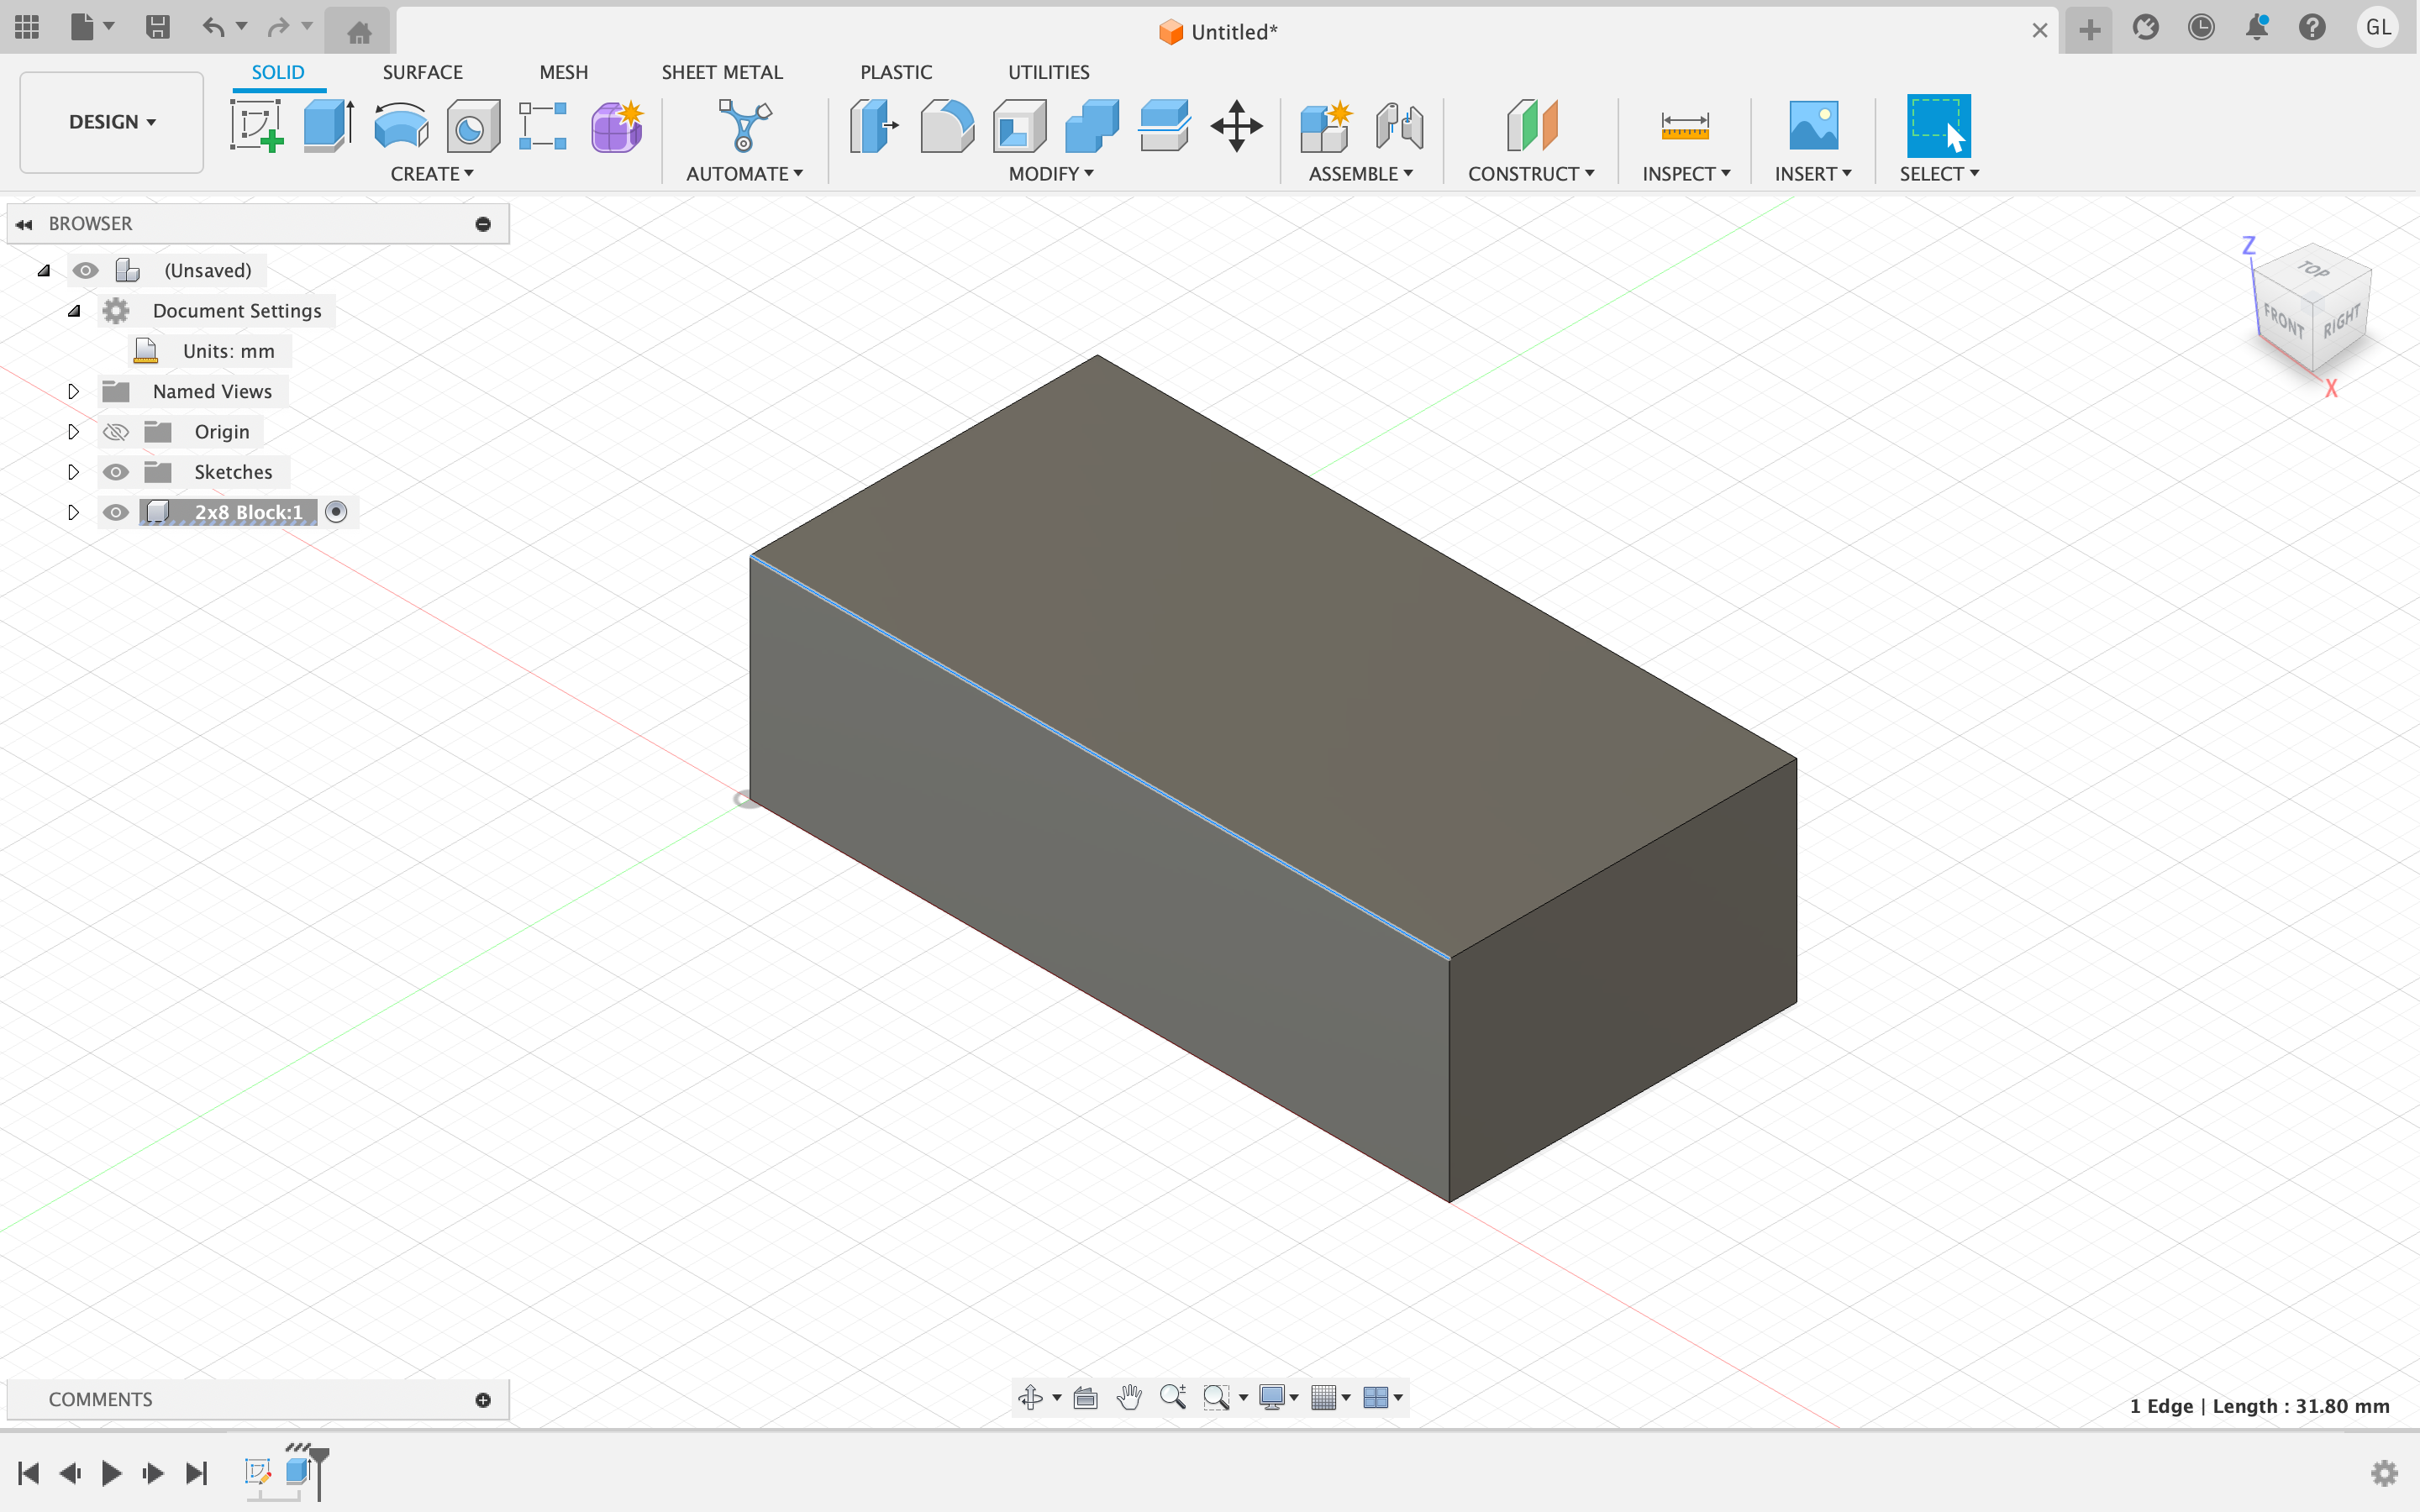2420x1512 pixels.
Task: Hide the Sketches folder via eye icon
Action: coord(116,472)
